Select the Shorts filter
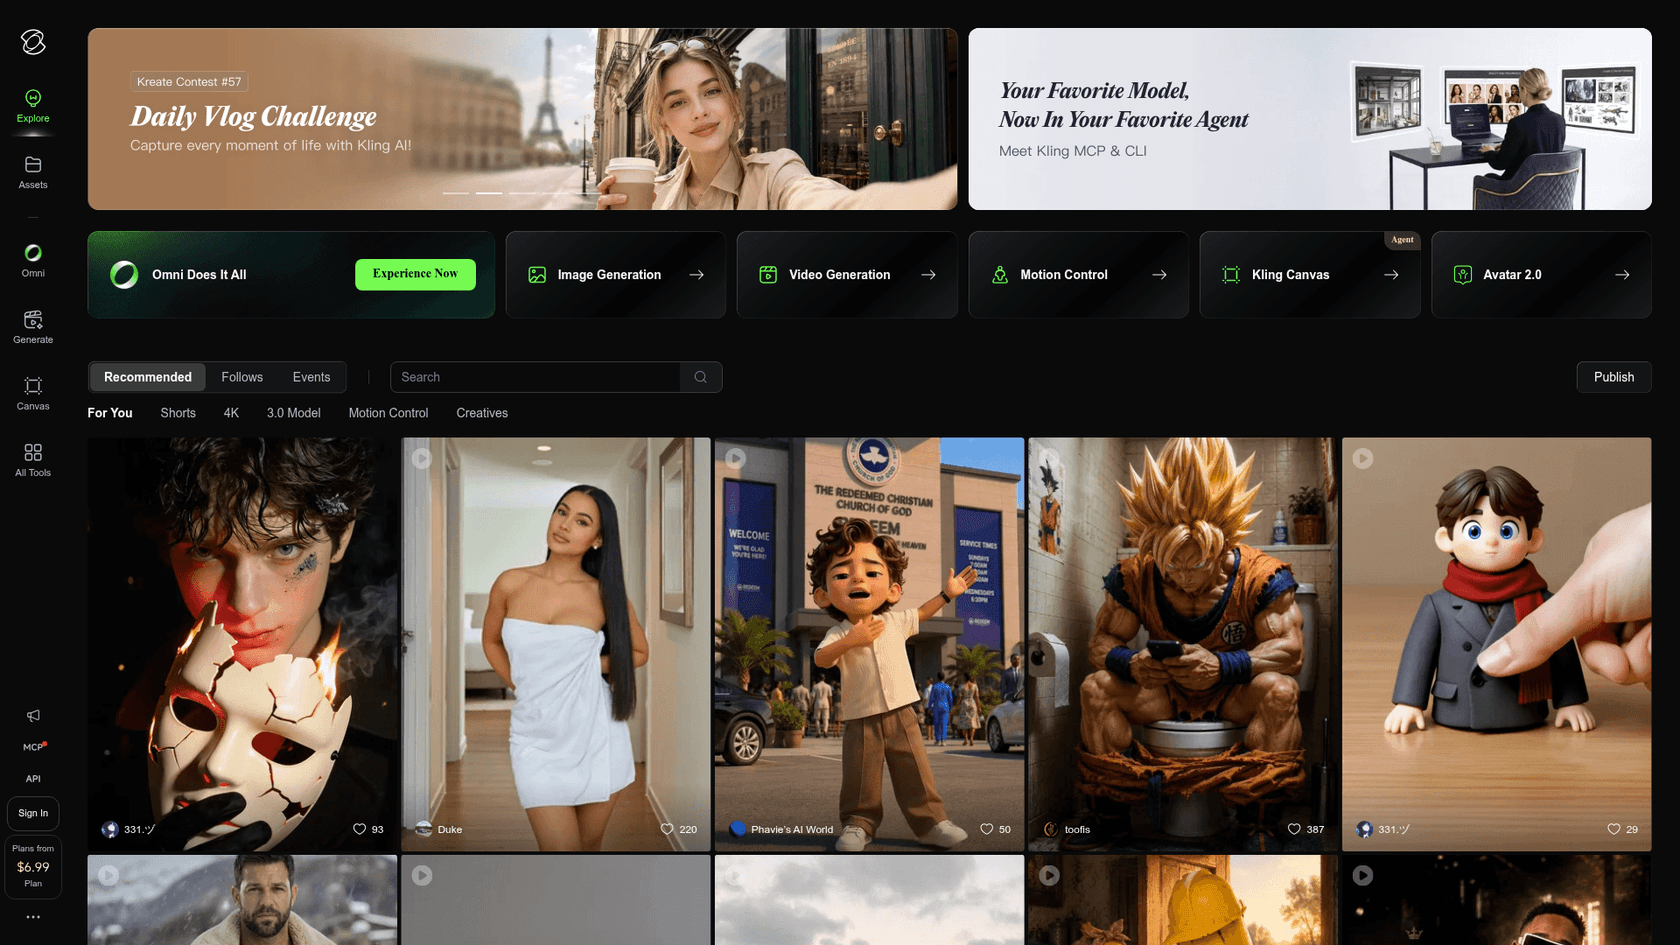The width and height of the screenshot is (1680, 945). pyautogui.click(x=178, y=413)
